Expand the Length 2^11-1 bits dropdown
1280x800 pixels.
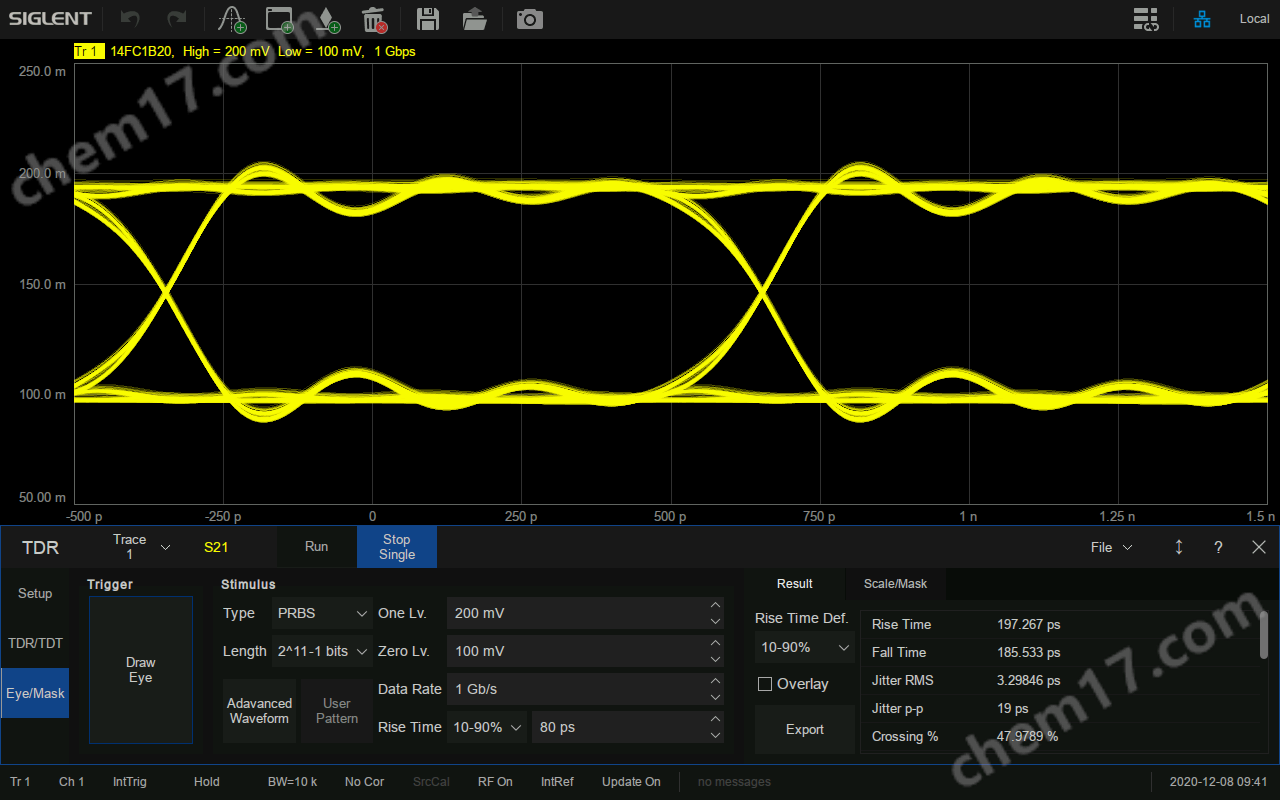pyautogui.click(x=321, y=651)
